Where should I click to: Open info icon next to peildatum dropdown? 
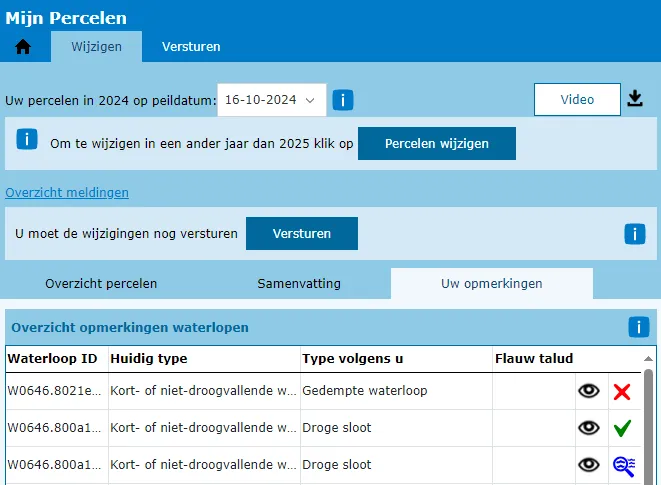click(x=343, y=100)
